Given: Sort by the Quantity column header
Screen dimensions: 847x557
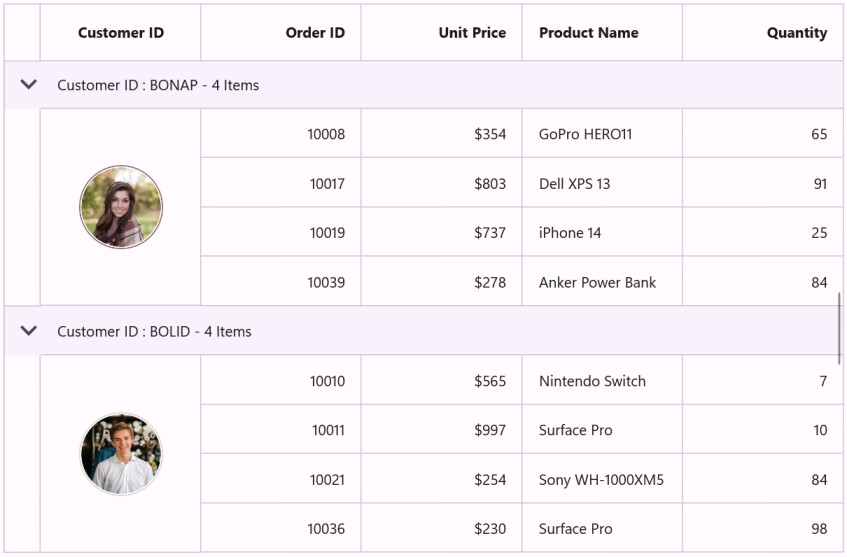Looking at the screenshot, I should (796, 33).
